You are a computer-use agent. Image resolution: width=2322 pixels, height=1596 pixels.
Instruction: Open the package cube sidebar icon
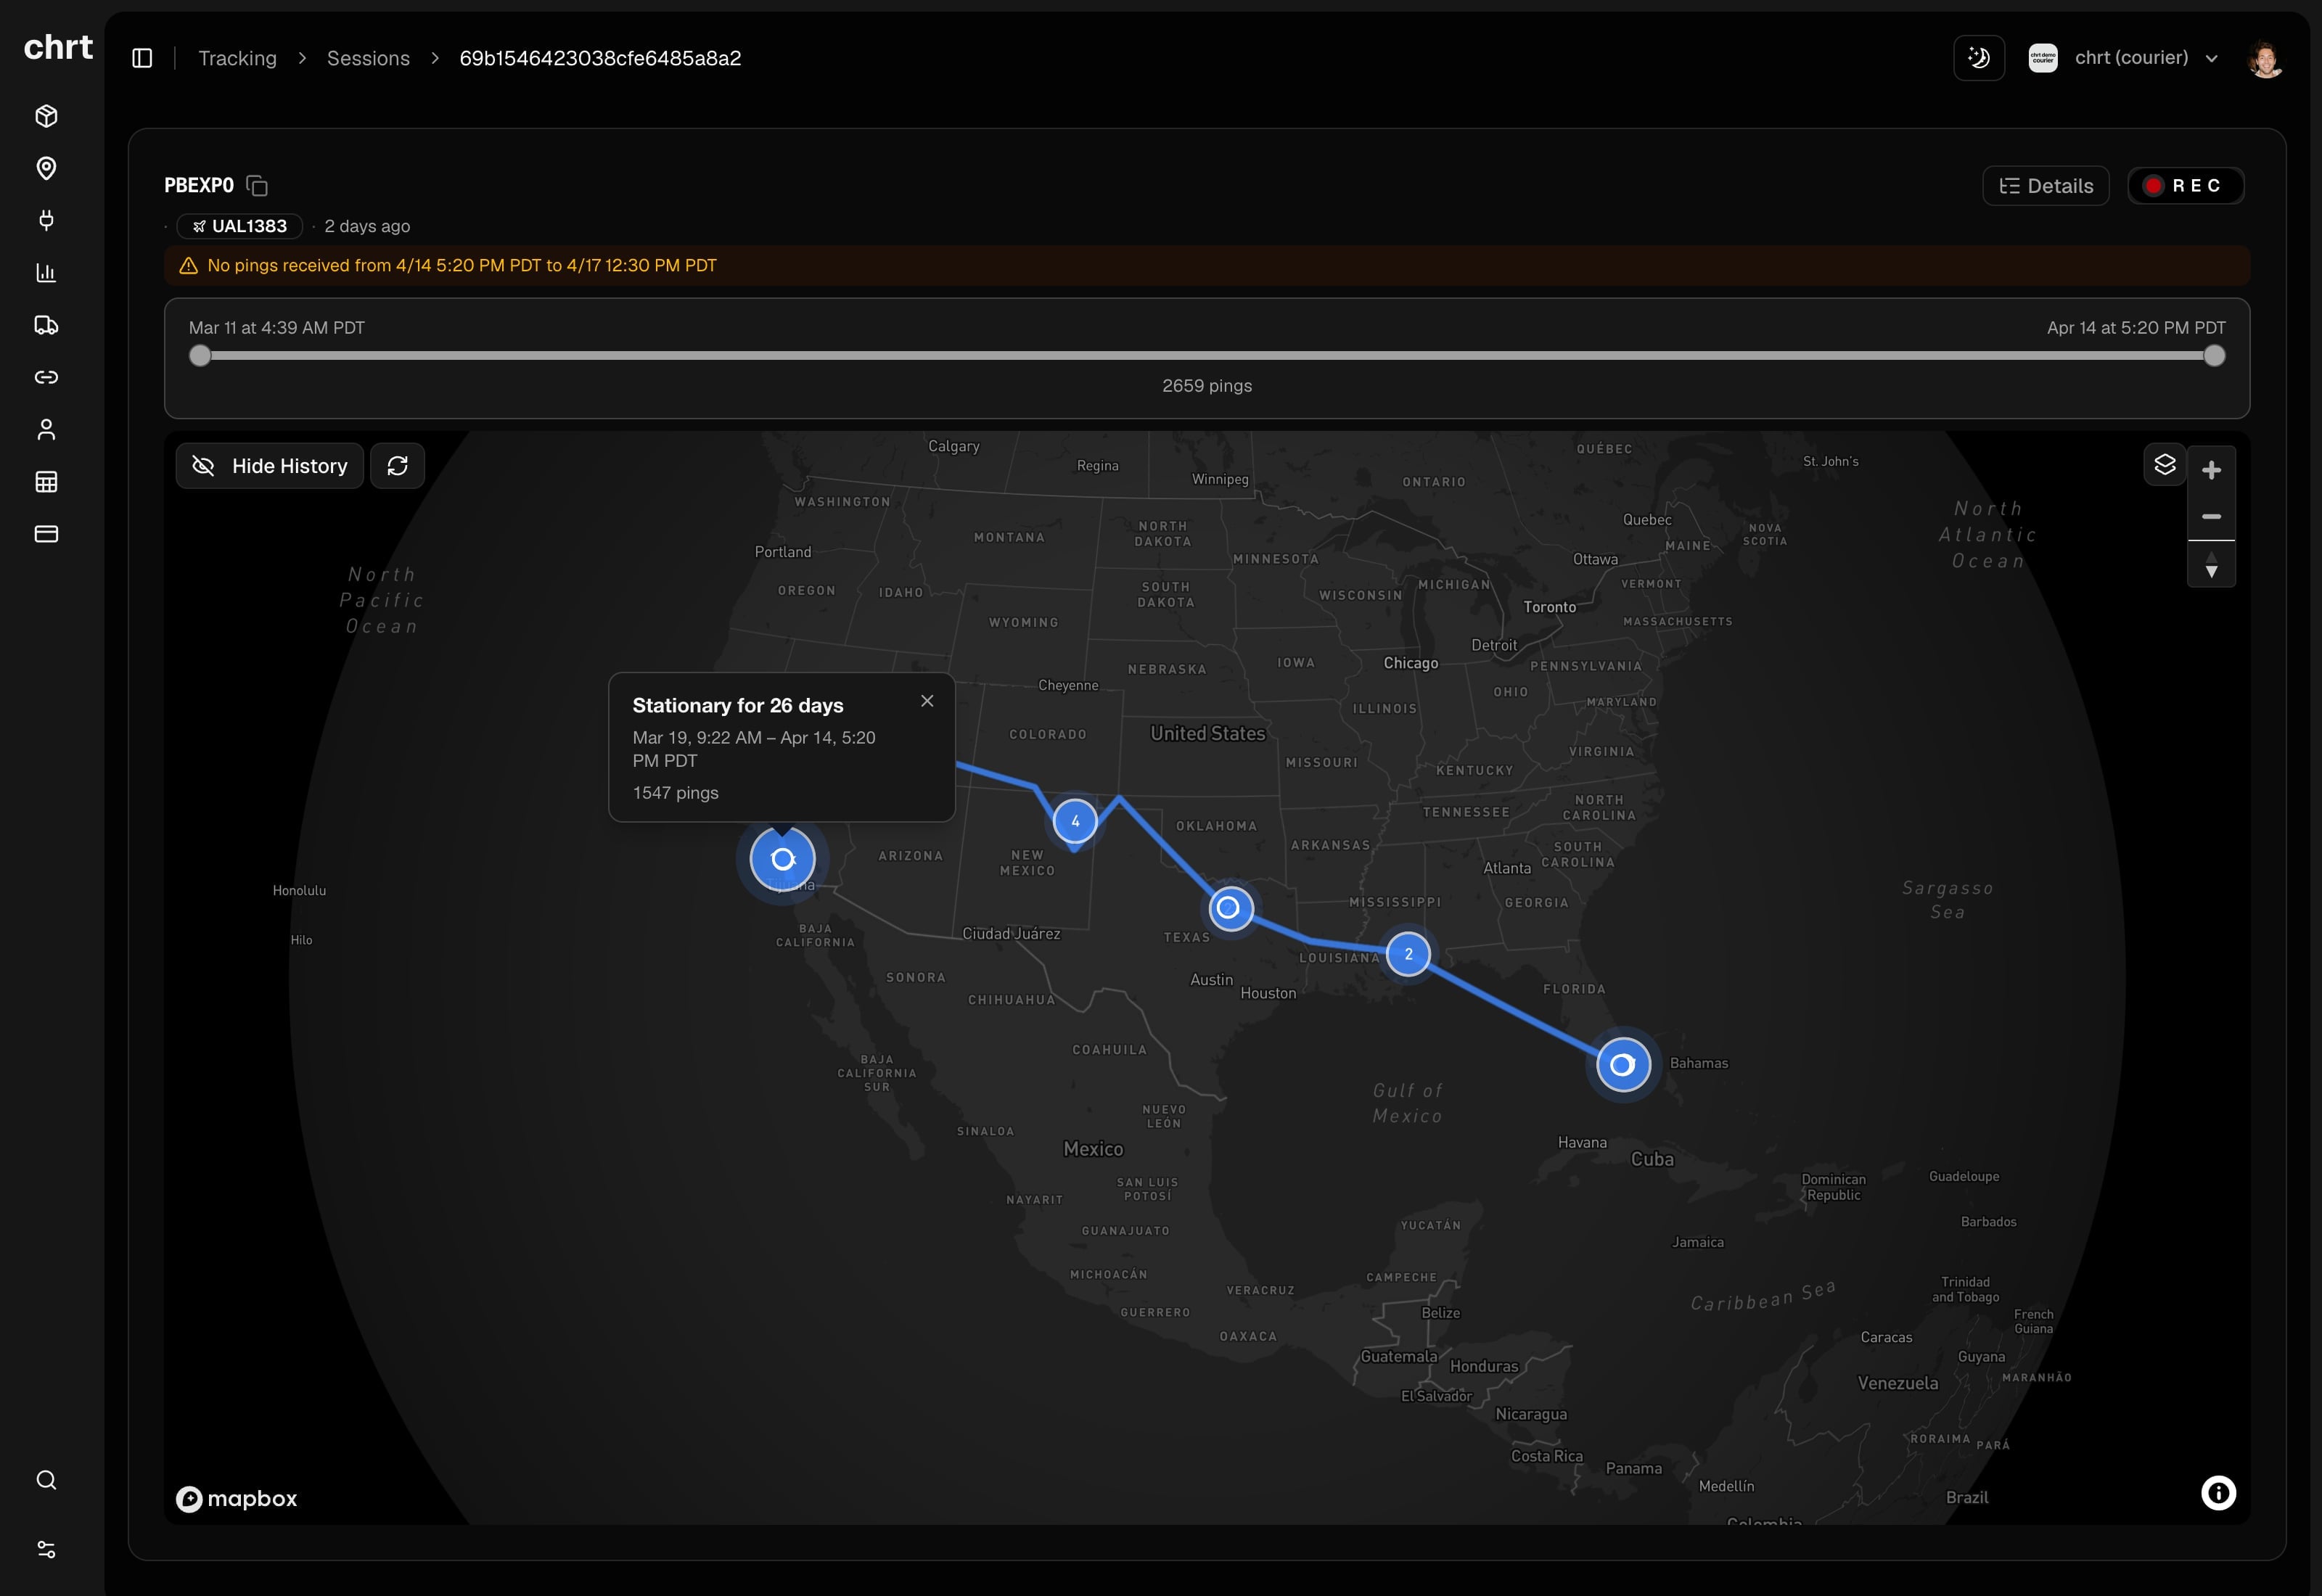pyautogui.click(x=46, y=116)
